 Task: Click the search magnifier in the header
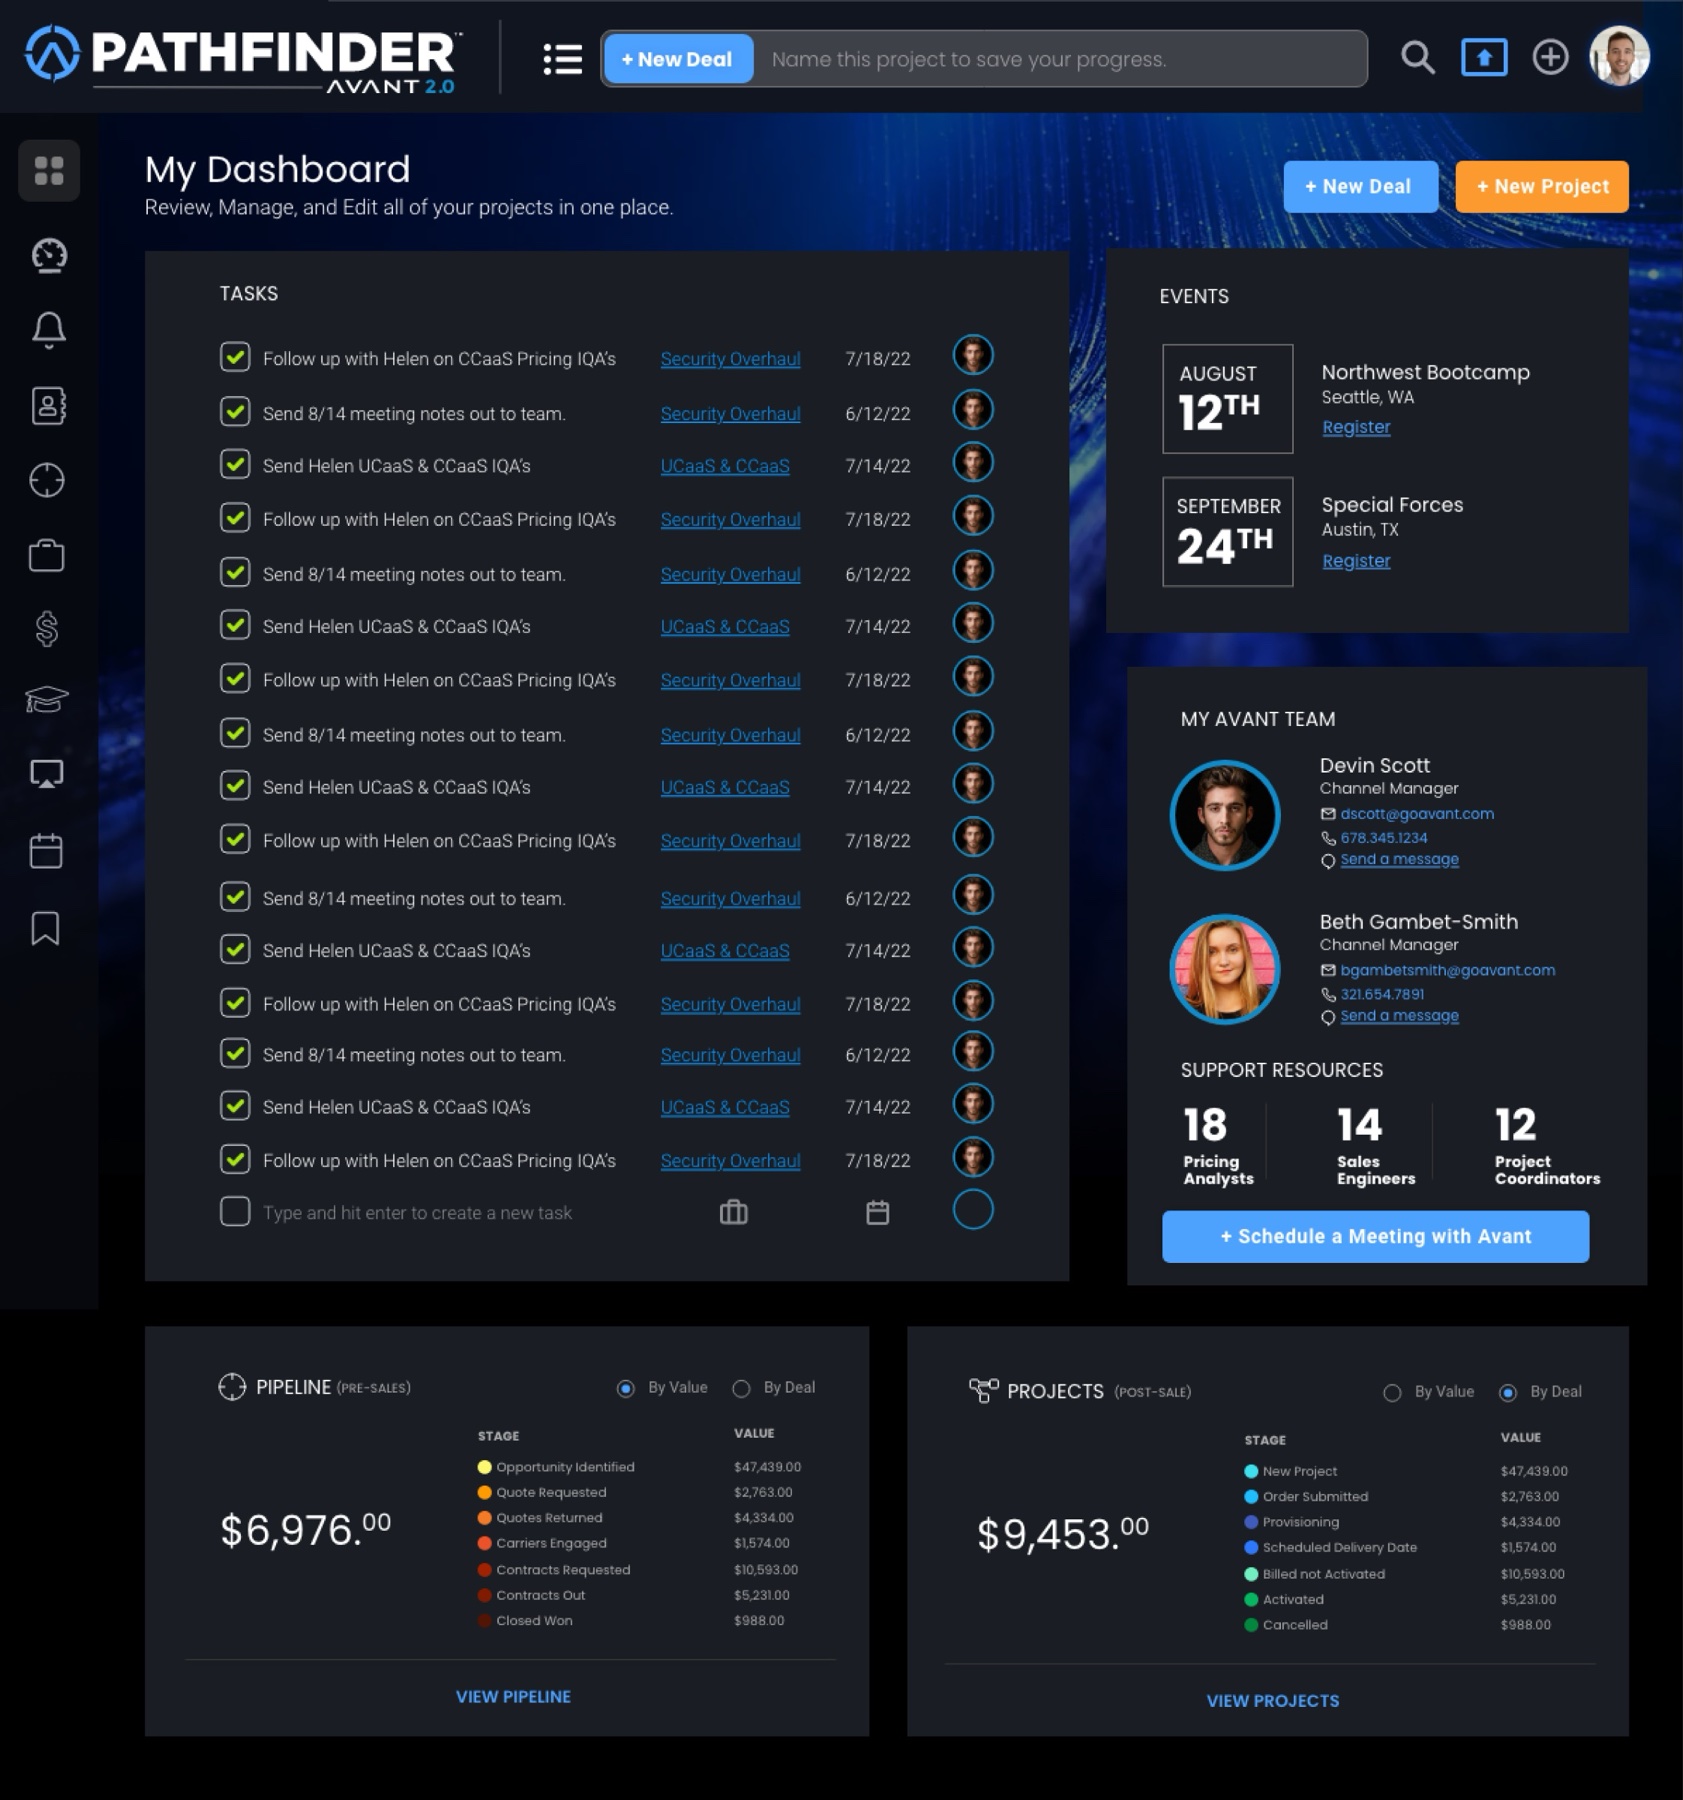pyautogui.click(x=1417, y=58)
